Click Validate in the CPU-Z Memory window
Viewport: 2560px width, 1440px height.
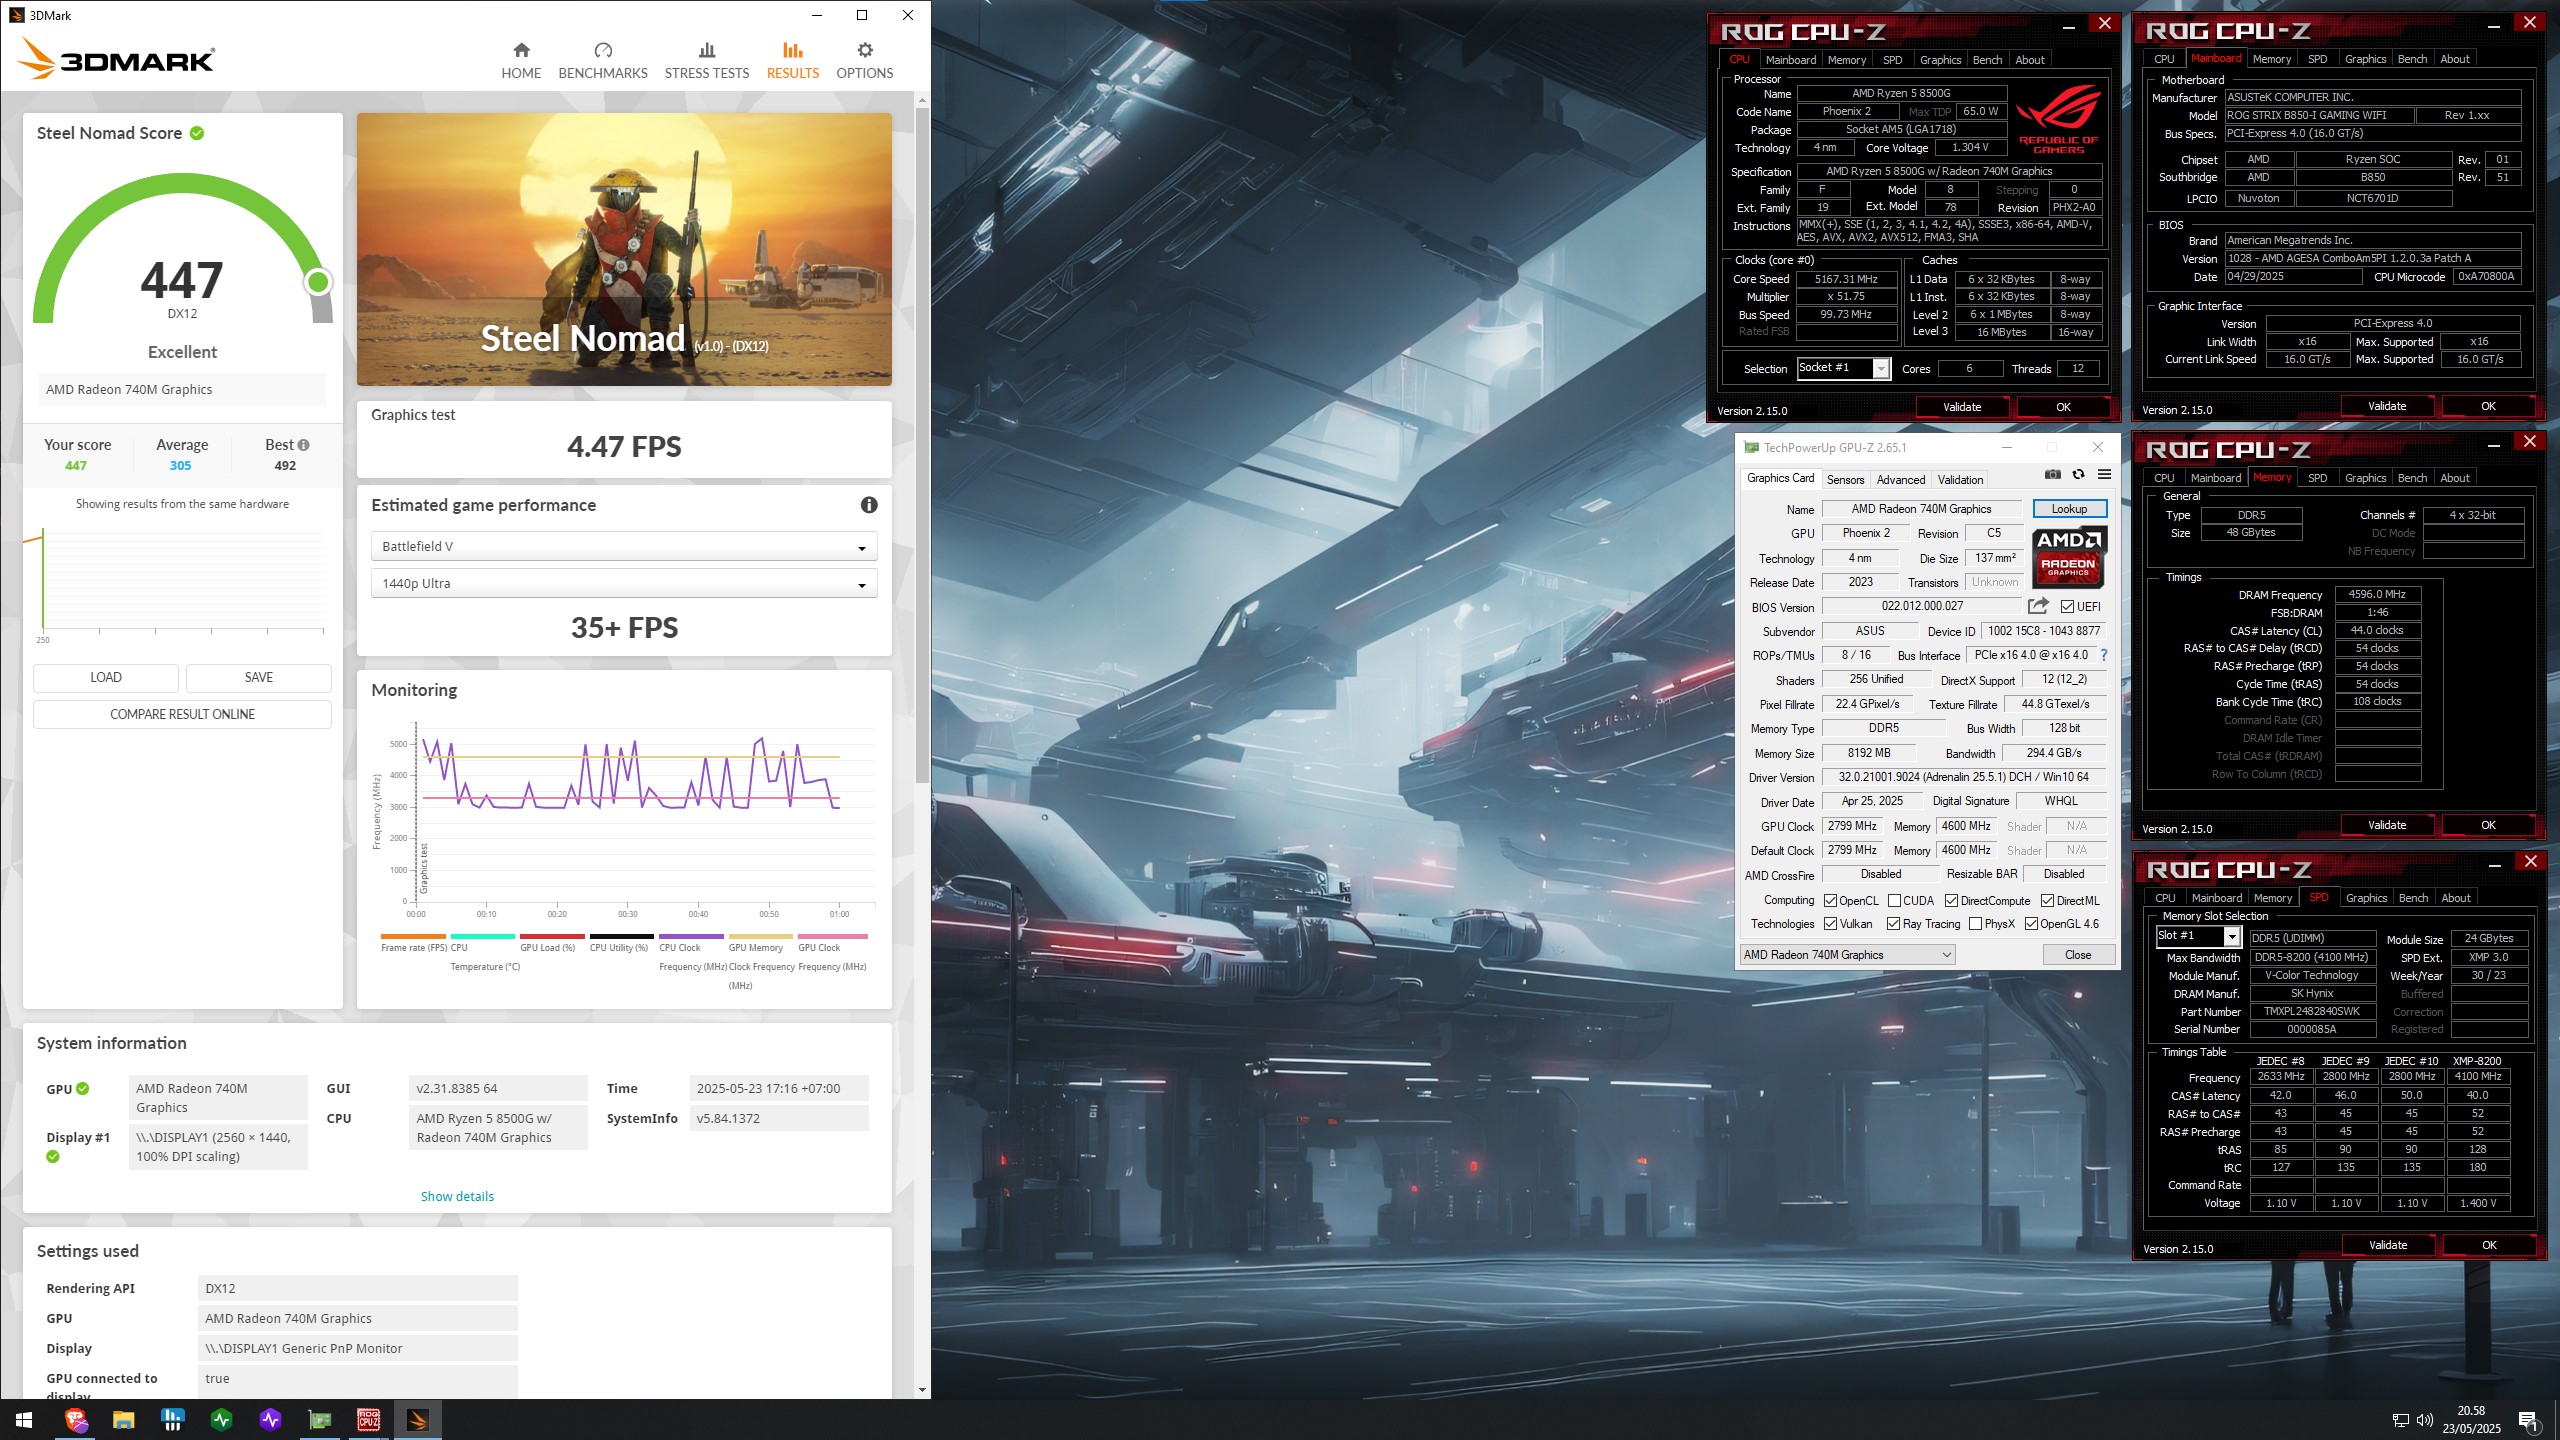point(2387,825)
